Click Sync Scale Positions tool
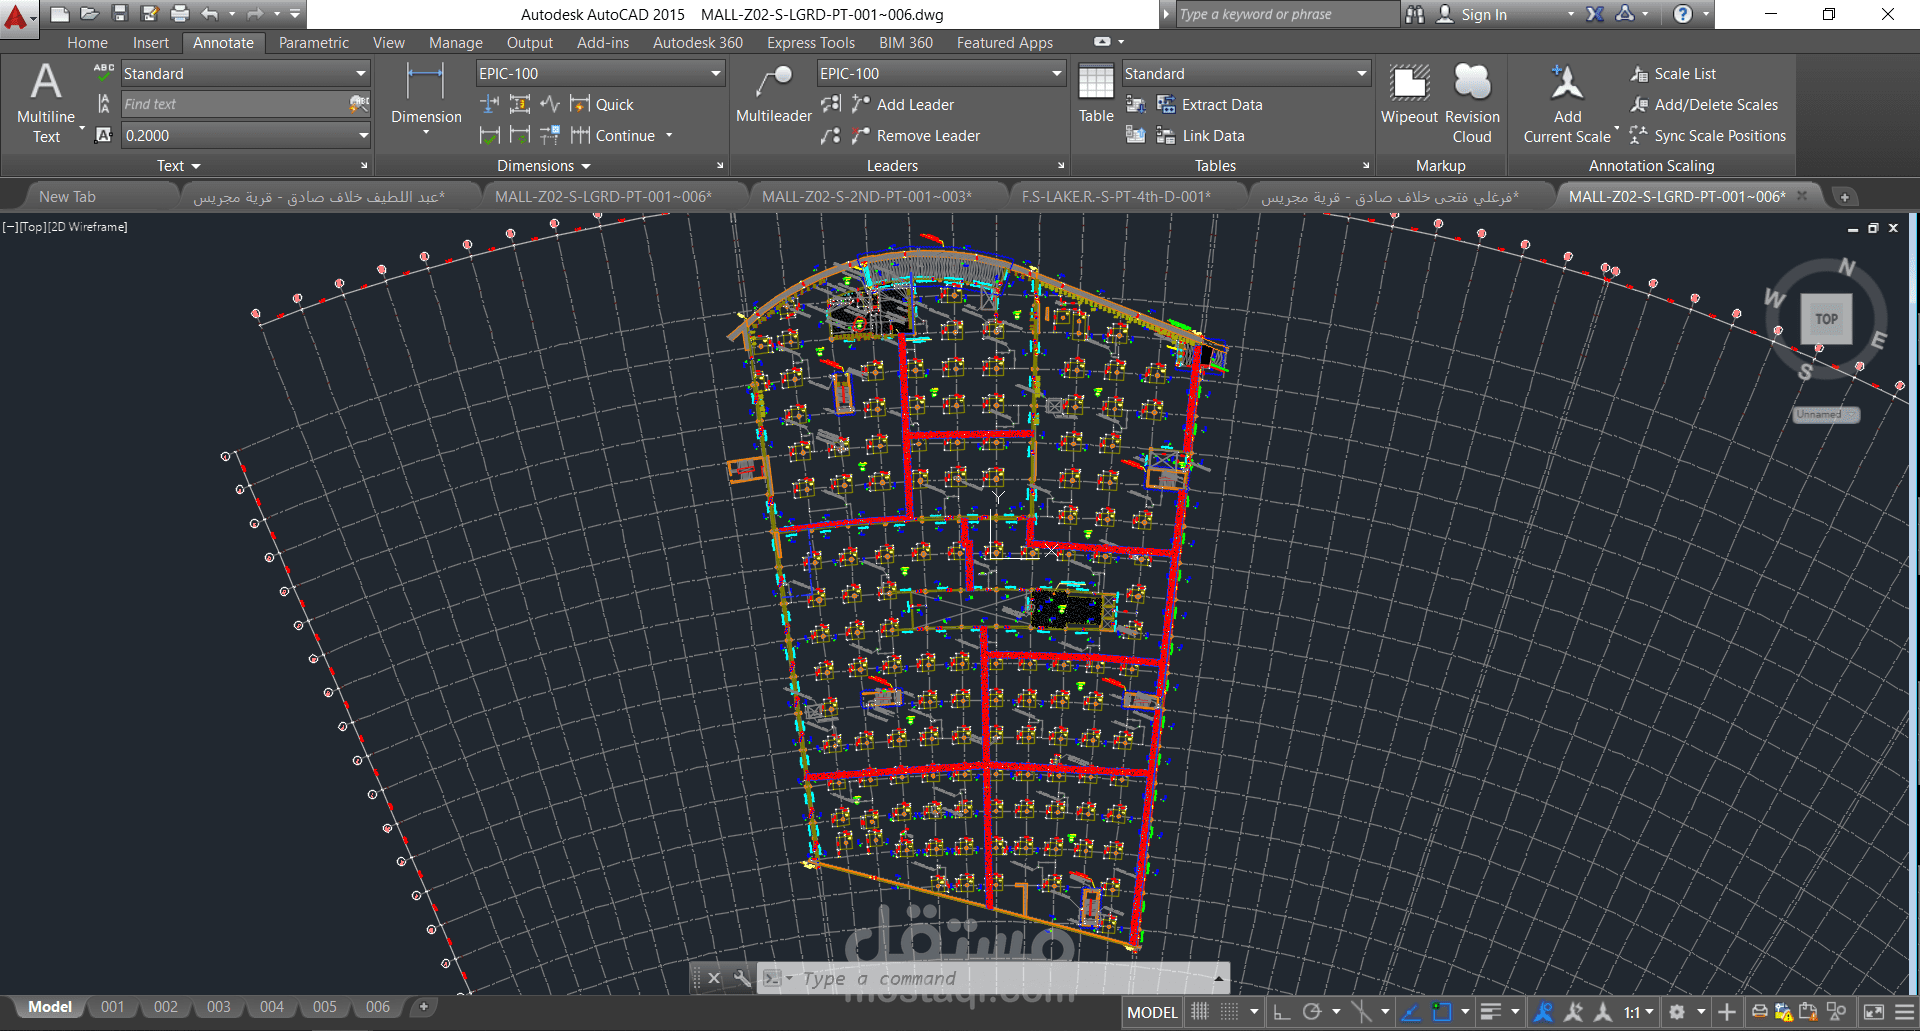Image resolution: width=1920 pixels, height=1031 pixels. point(1708,135)
